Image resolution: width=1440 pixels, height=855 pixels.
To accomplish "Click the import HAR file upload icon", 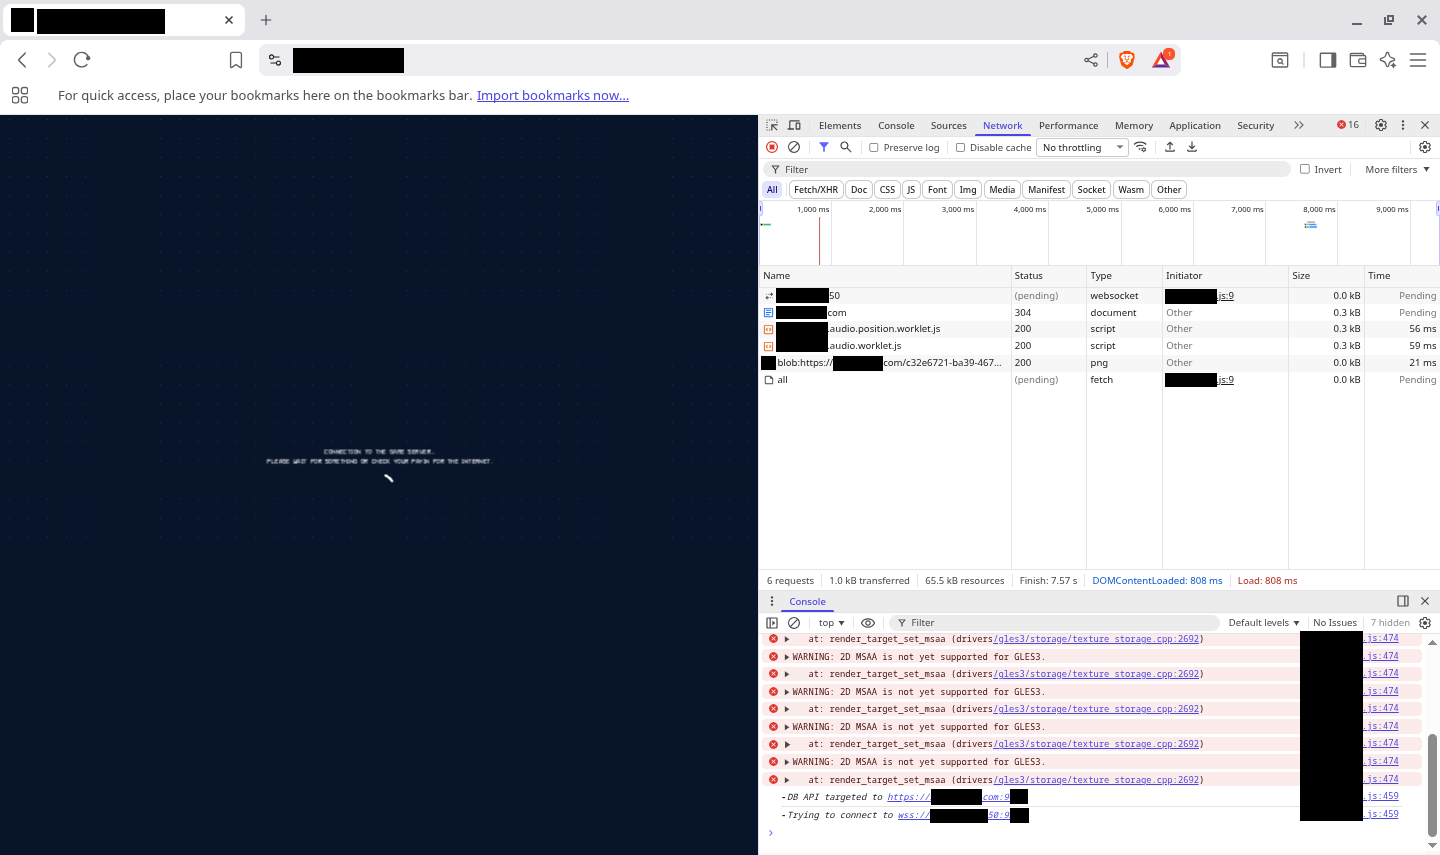I will [1170, 147].
